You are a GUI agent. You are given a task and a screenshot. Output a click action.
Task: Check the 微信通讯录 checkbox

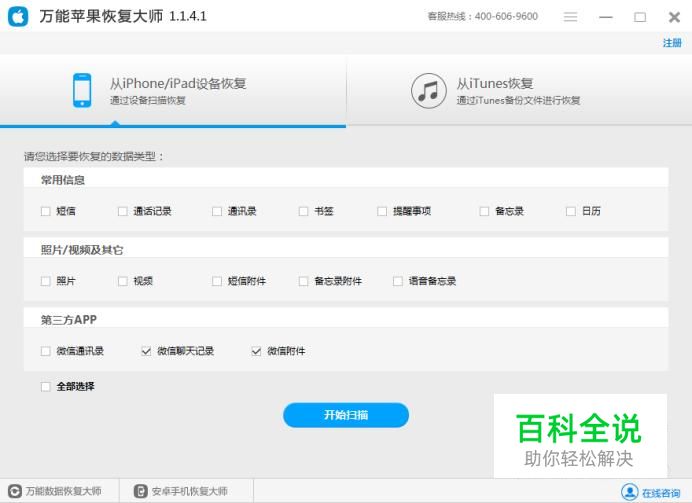coord(45,351)
